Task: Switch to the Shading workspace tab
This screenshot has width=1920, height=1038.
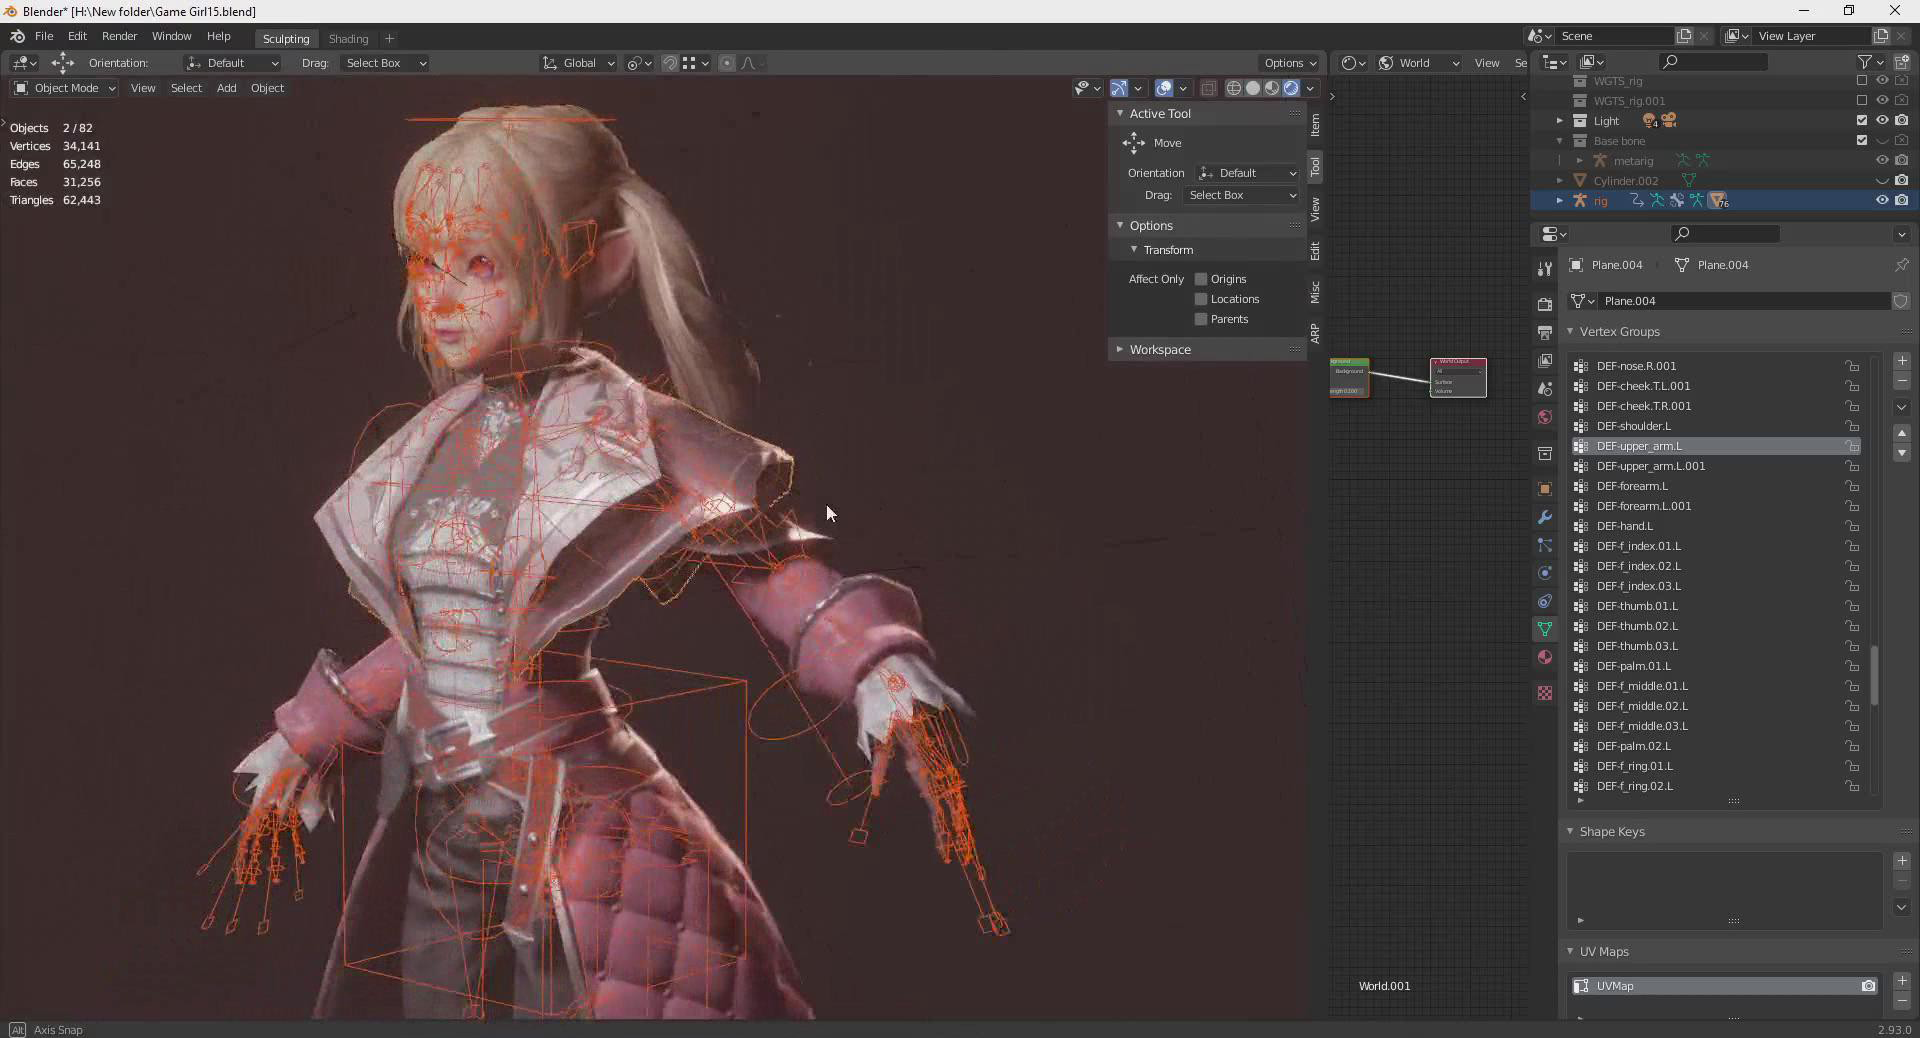Action: tap(348, 38)
